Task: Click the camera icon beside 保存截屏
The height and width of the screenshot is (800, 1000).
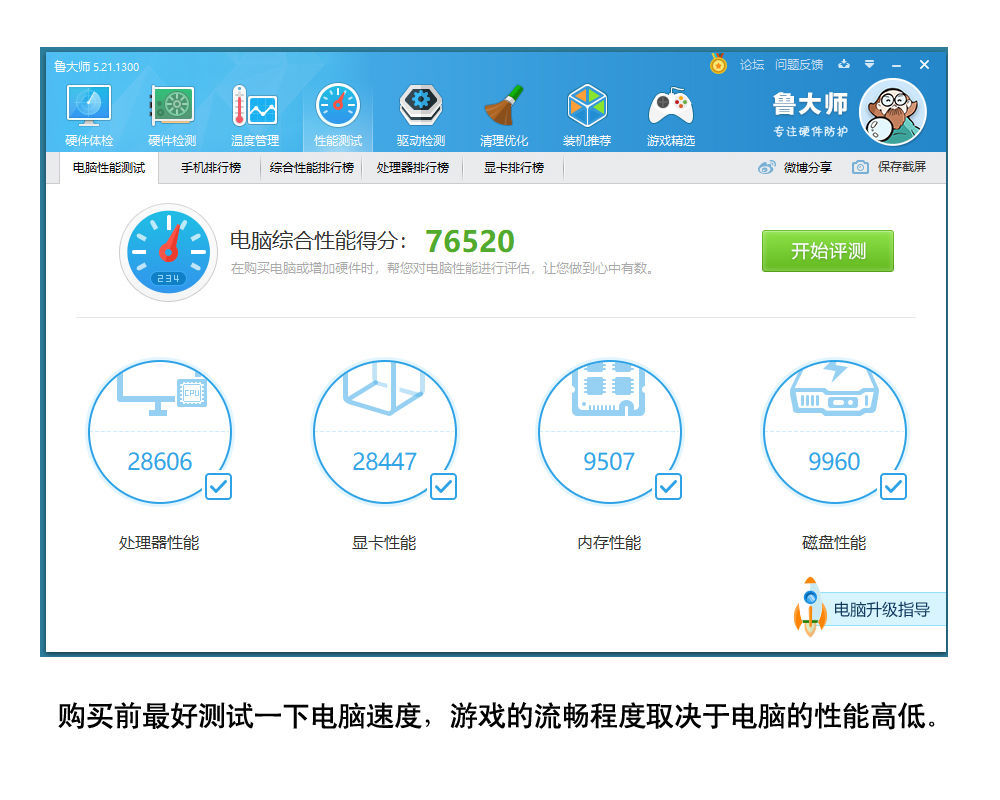Action: [x=860, y=167]
